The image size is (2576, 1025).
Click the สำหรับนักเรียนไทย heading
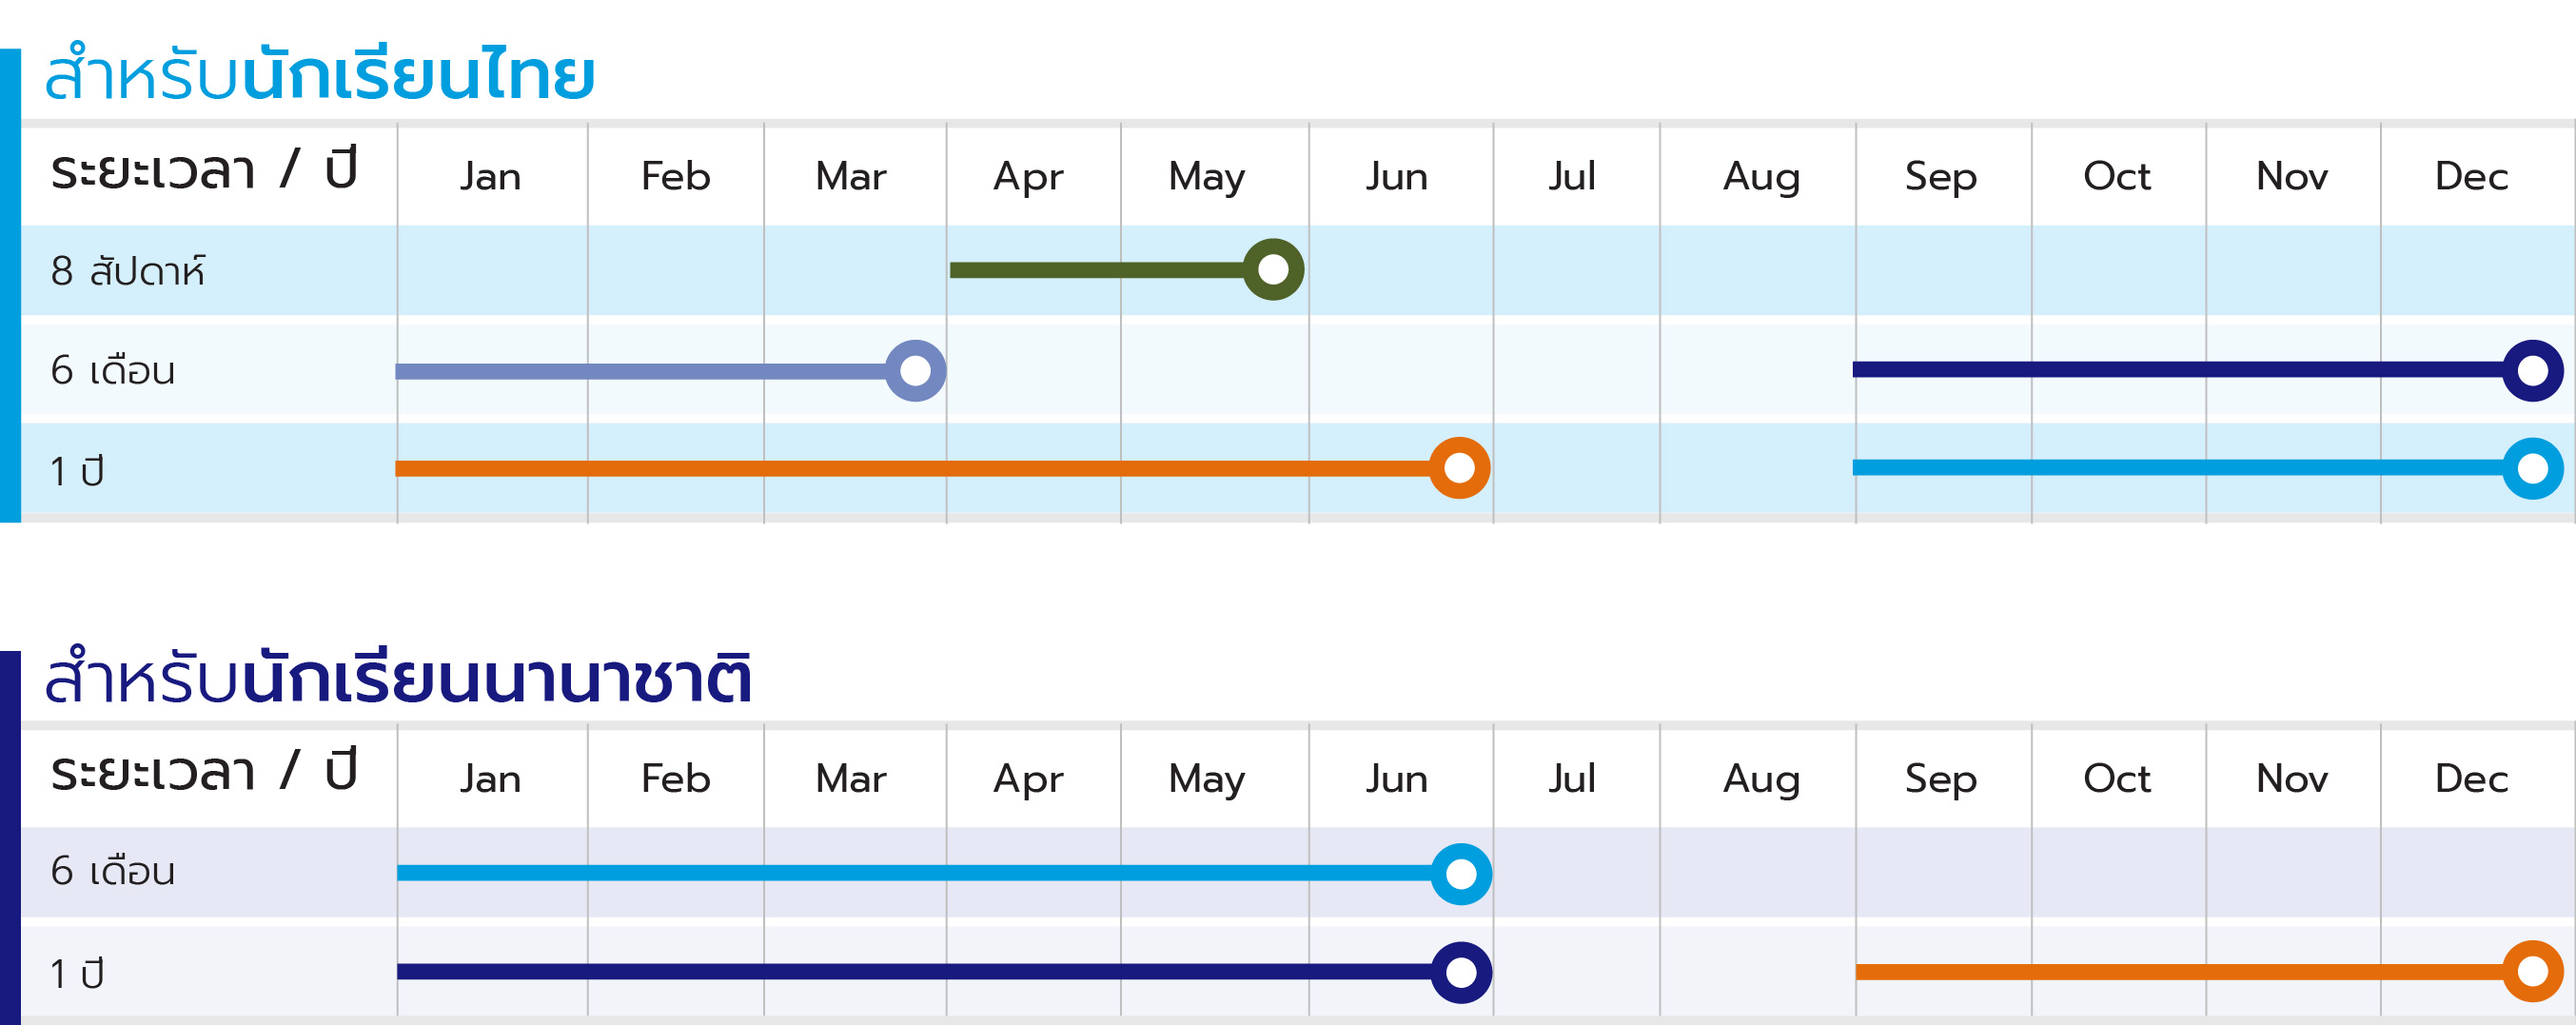coord(320,75)
